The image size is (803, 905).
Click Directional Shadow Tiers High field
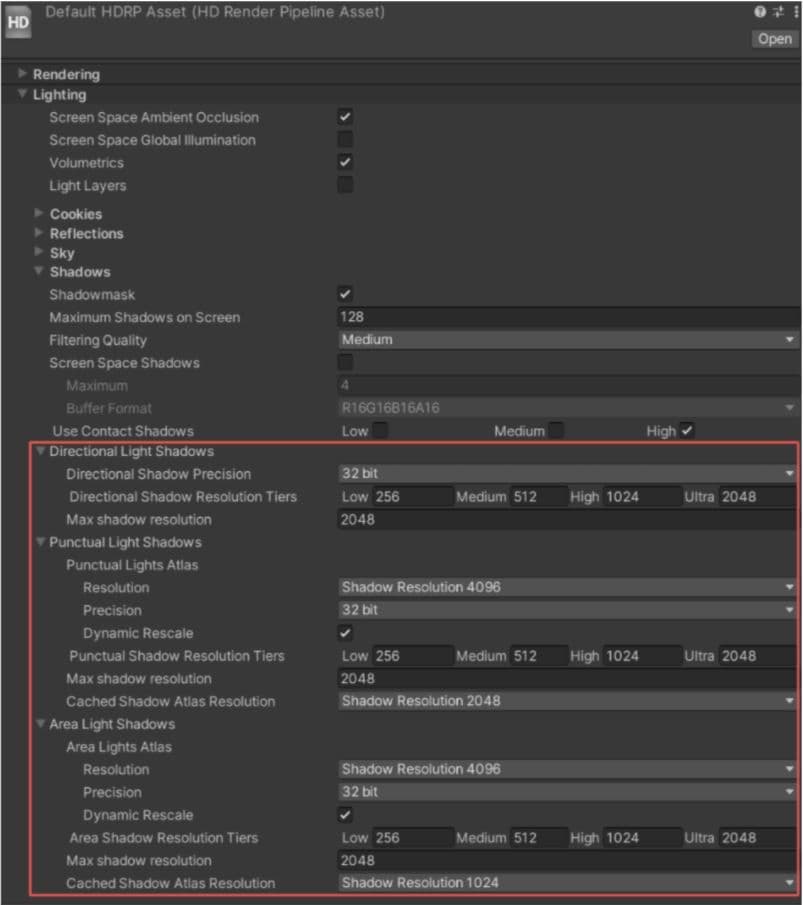click(x=642, y=496)
